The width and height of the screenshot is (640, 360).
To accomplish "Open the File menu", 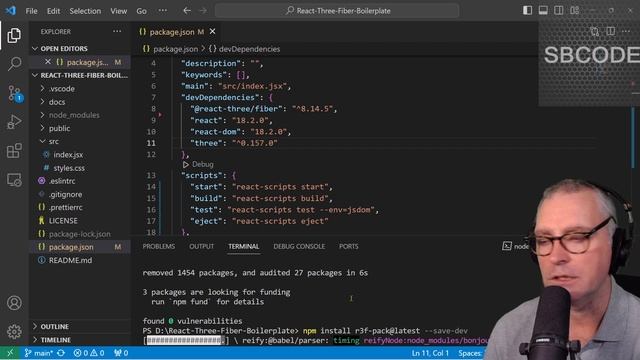I will coord(31,11).
